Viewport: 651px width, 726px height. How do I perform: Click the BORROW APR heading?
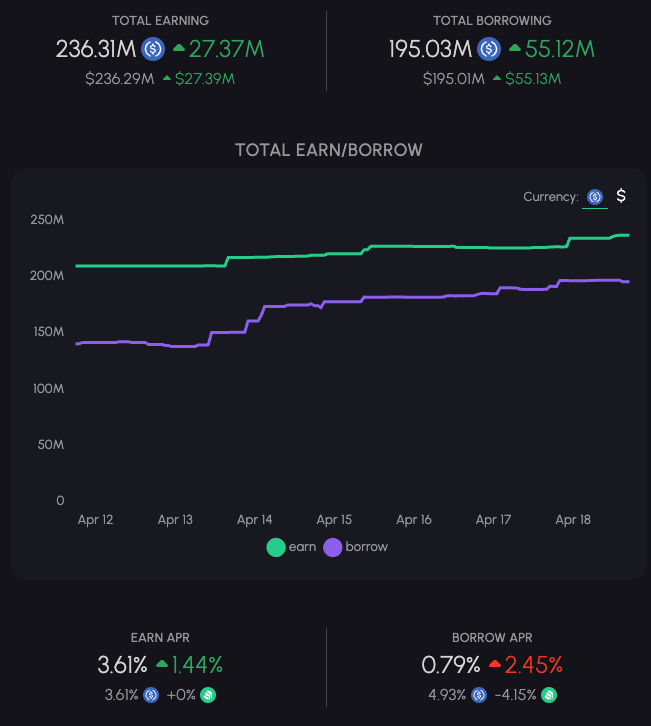pyautogui.click(x=492, y=638)
